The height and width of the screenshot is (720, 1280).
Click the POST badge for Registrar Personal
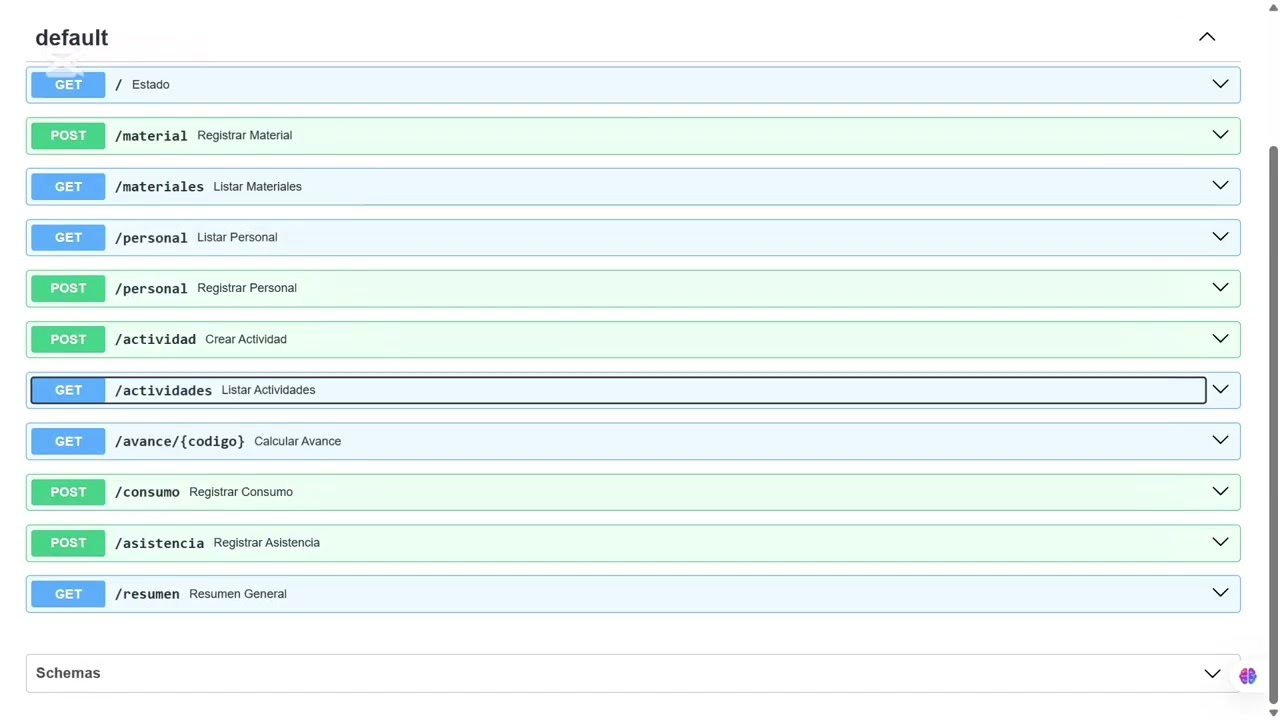click(68, 288)
